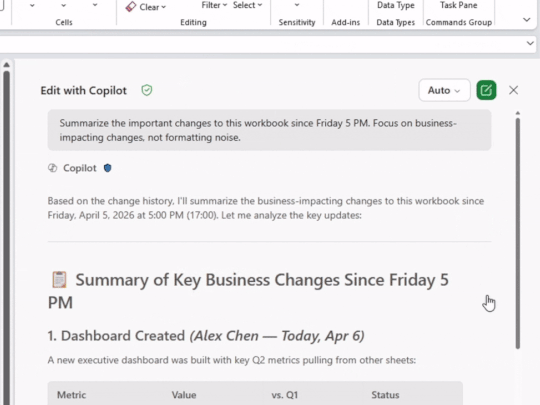Click the chat pane vertical scrollbar thumb
Viewport: 540px width, 405px height.
(x=518, y=233)
